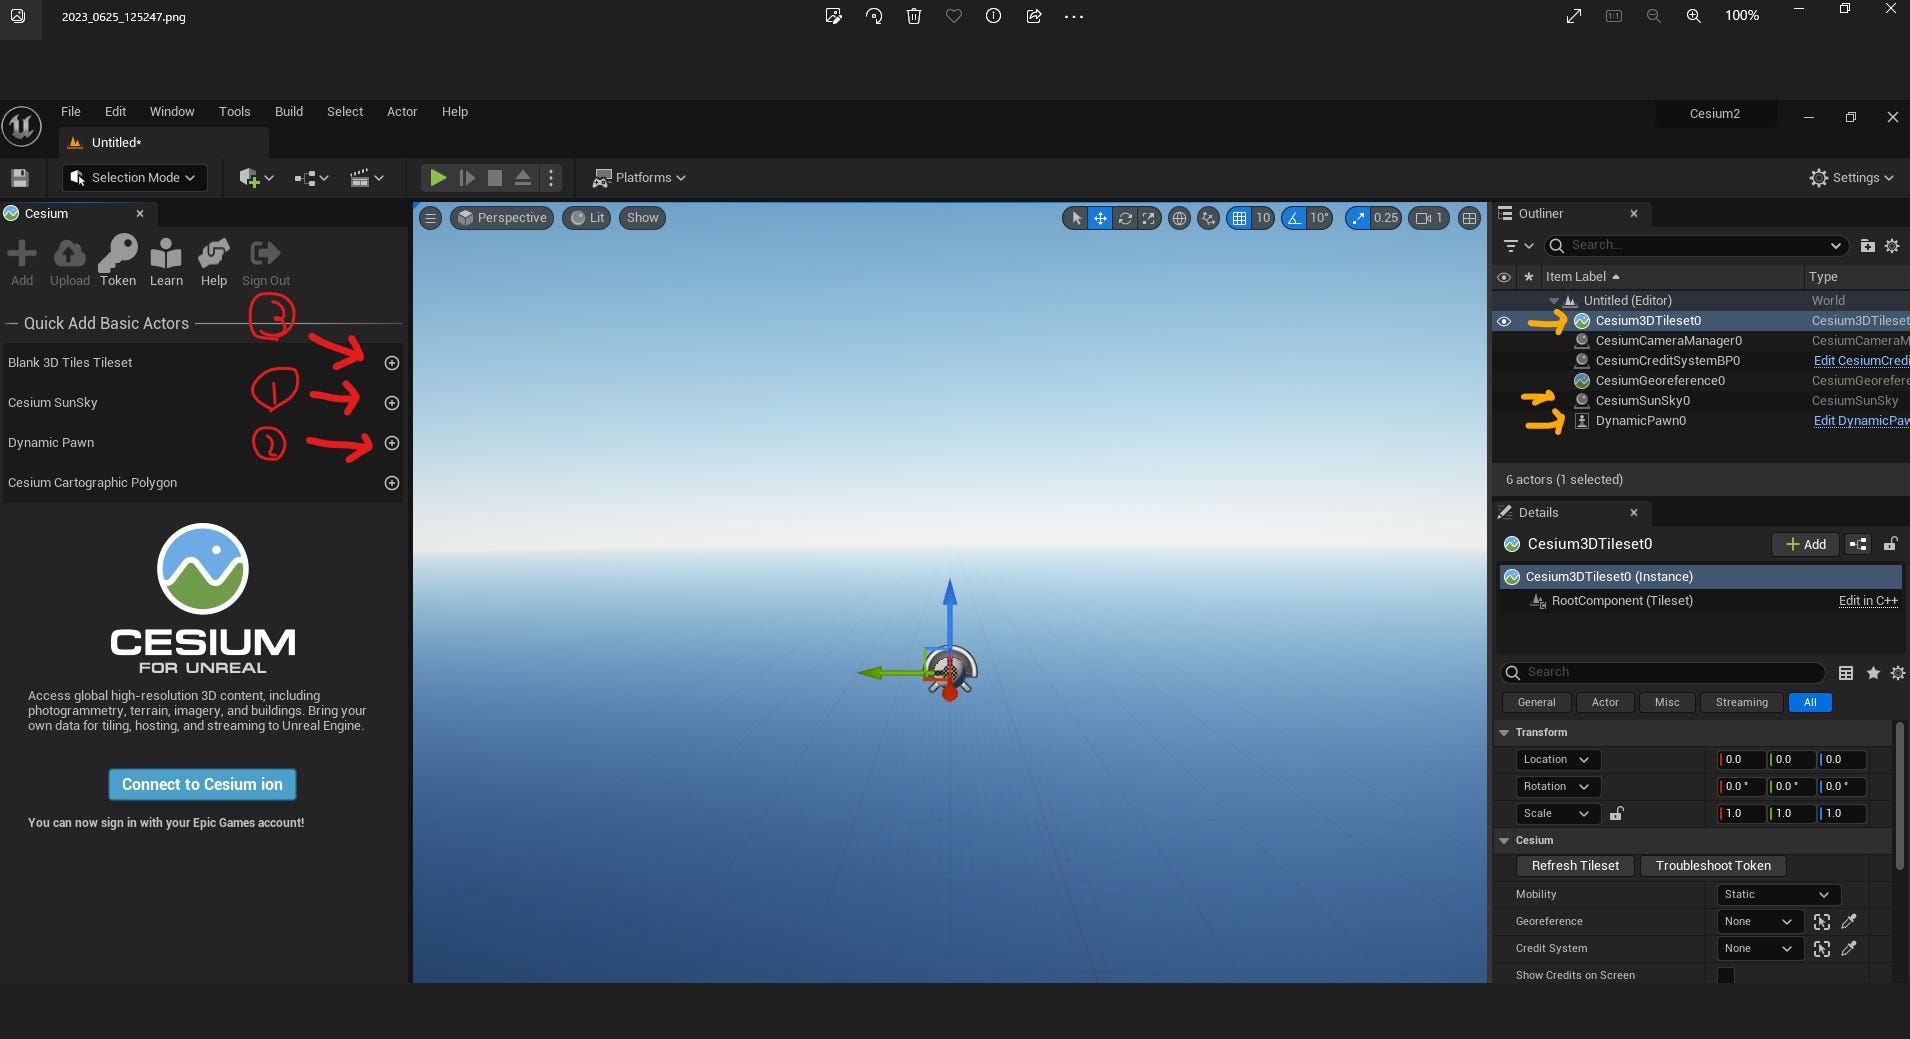Toggle scale snapping in viewport
The height and width of the screenshot is (1039, 1910).
(x=1358, y=218)
